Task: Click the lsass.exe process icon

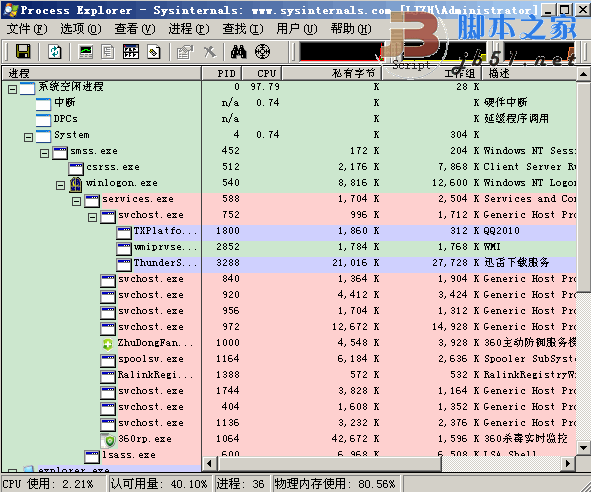Action: [x=92, y=457]
